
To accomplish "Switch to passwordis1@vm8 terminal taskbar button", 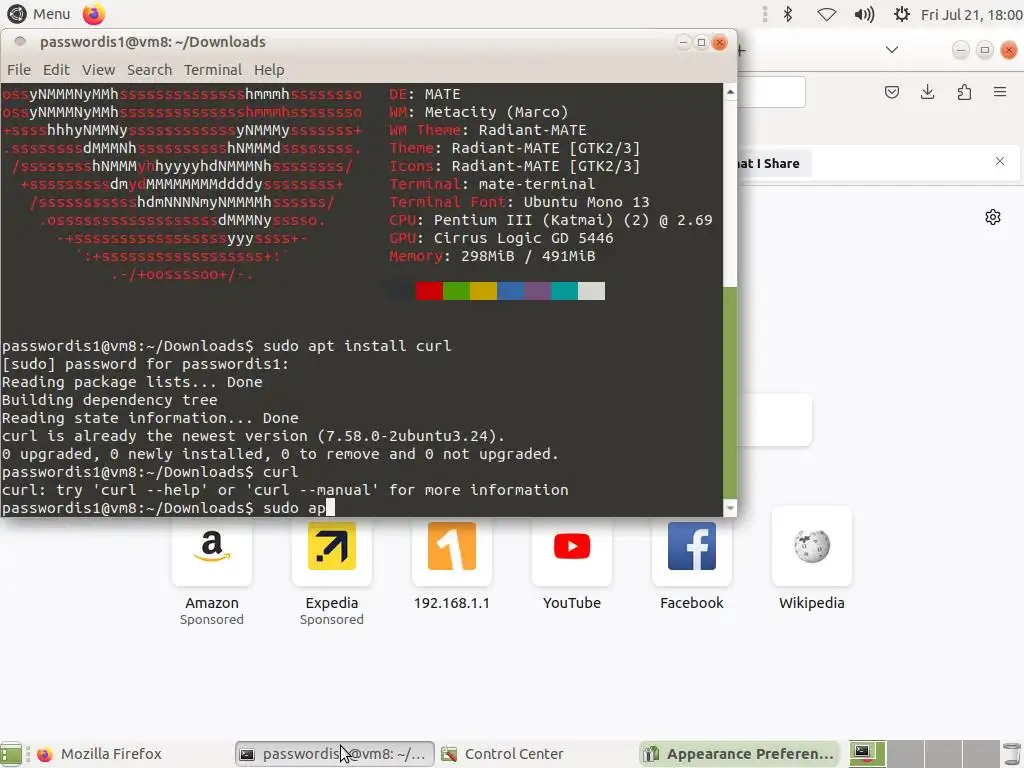I will click(x=334, y=754).
